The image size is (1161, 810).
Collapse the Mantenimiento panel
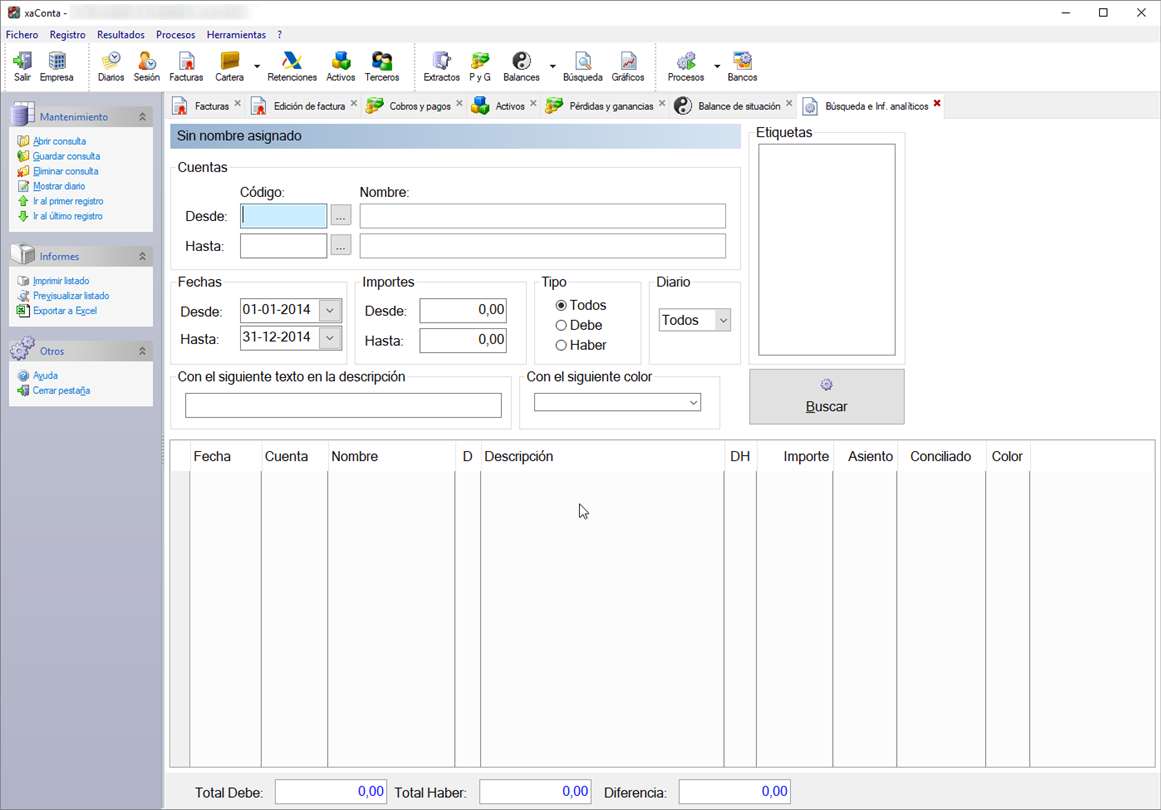tap(142, 117)
